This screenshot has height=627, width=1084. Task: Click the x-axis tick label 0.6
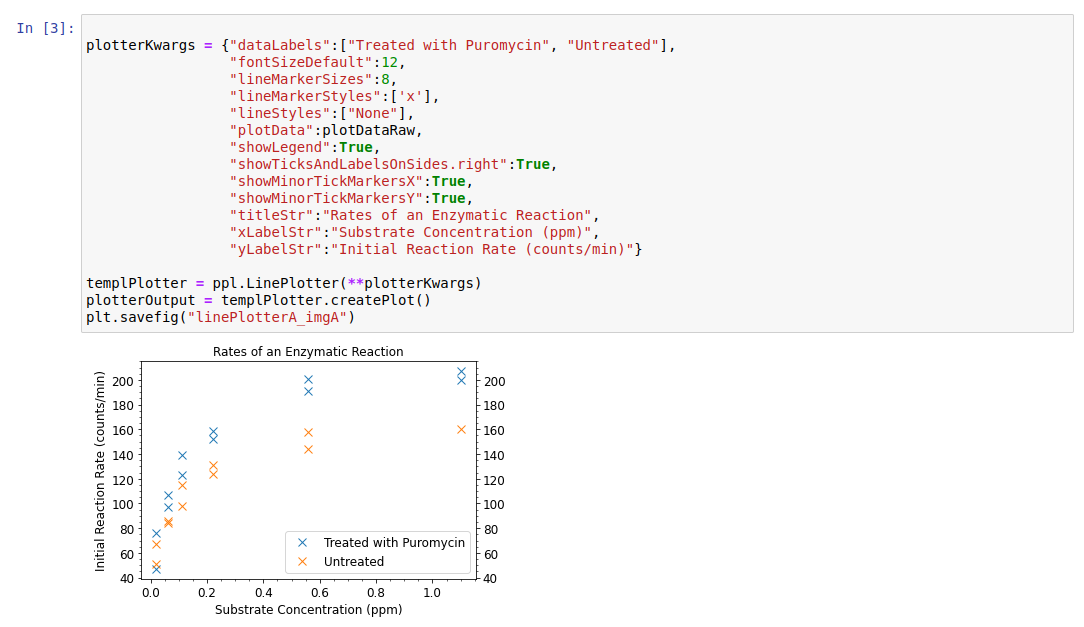(319, 592)
